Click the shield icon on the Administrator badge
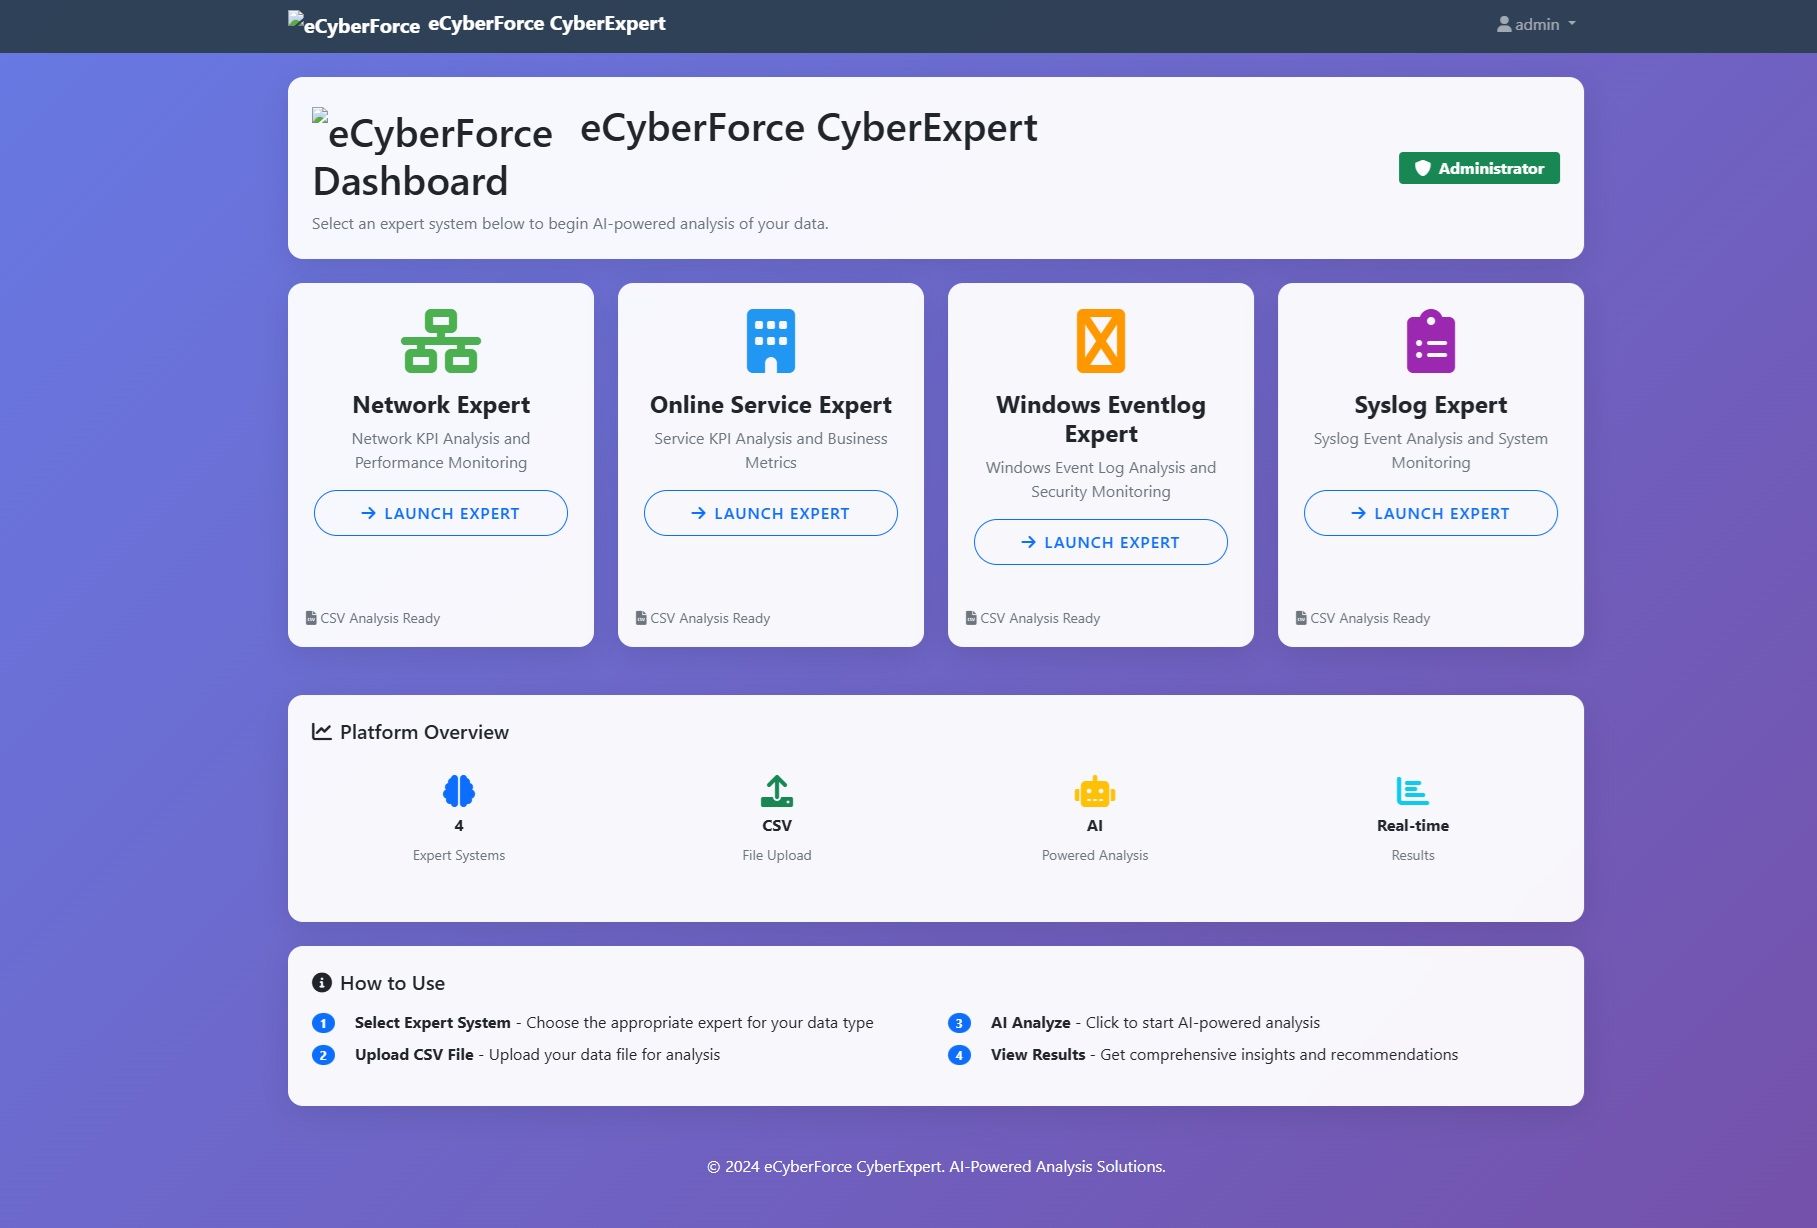 click(1424, 168)
